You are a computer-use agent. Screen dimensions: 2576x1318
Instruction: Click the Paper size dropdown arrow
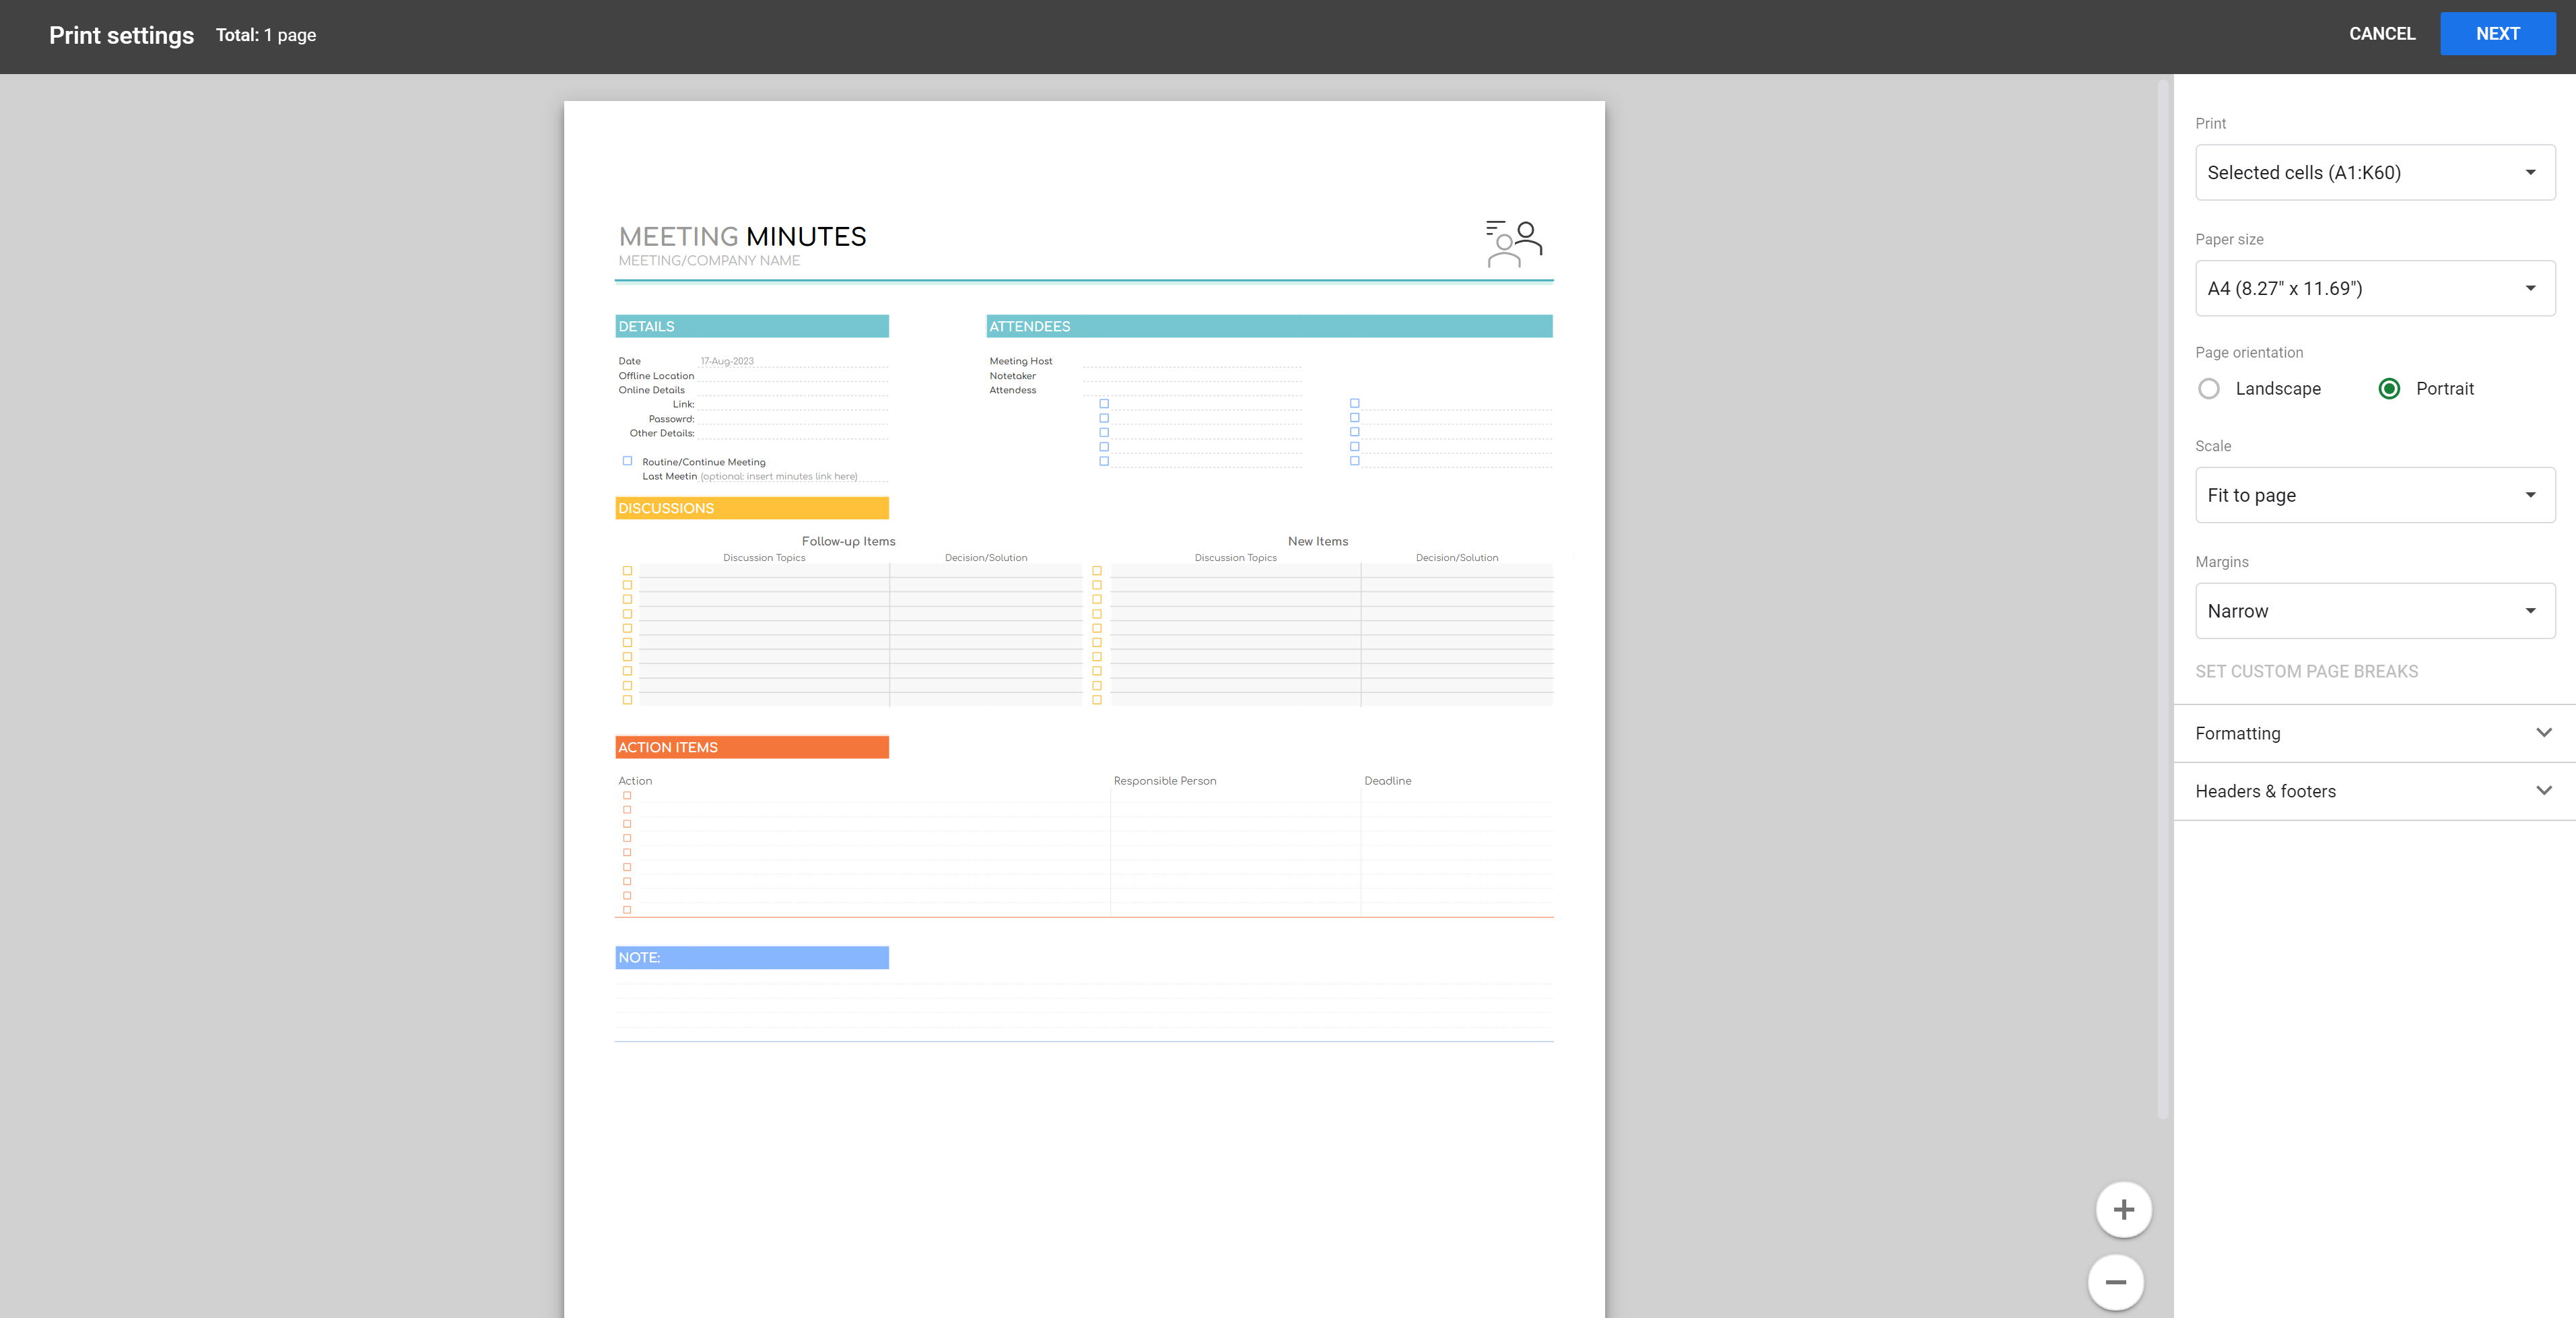tap(2530, 289)
